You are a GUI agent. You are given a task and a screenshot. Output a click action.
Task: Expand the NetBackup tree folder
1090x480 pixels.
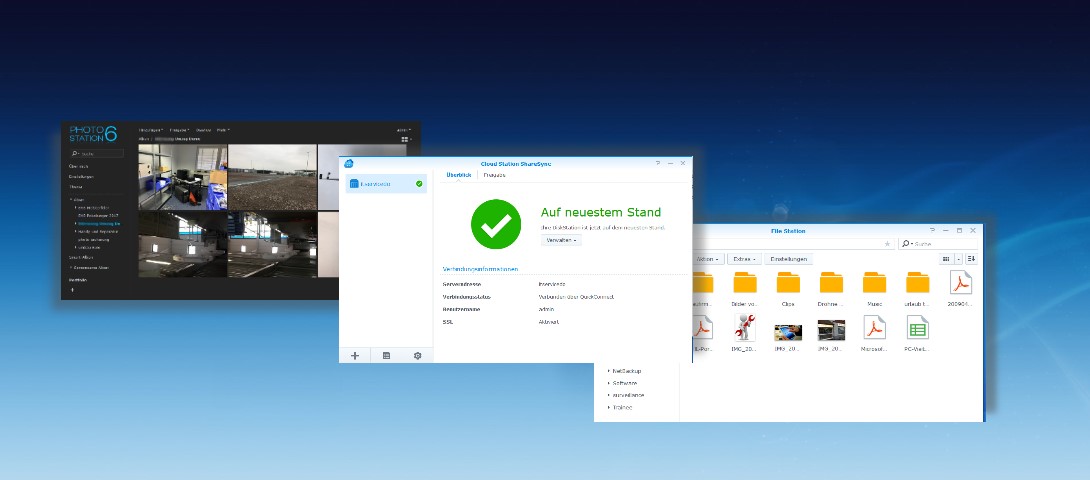(625, 371)
